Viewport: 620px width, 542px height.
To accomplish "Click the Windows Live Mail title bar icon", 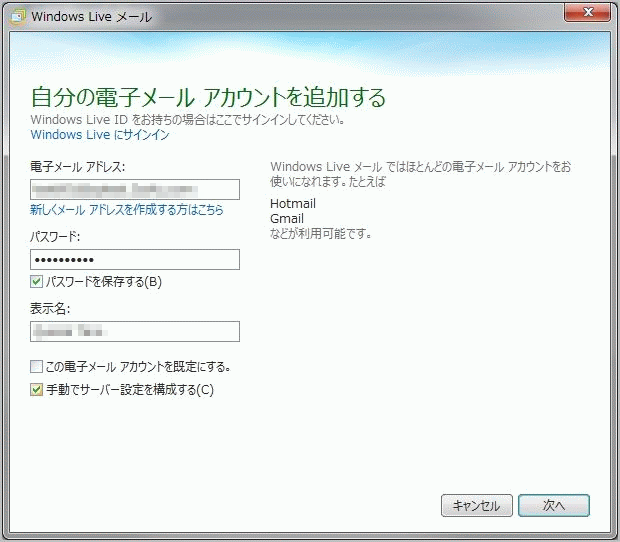I will pyautogui.click(x=18, y=17).
